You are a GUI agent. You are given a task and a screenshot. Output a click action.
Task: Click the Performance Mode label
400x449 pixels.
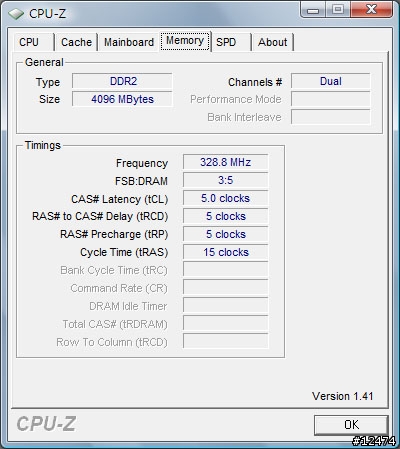[236, 99]
